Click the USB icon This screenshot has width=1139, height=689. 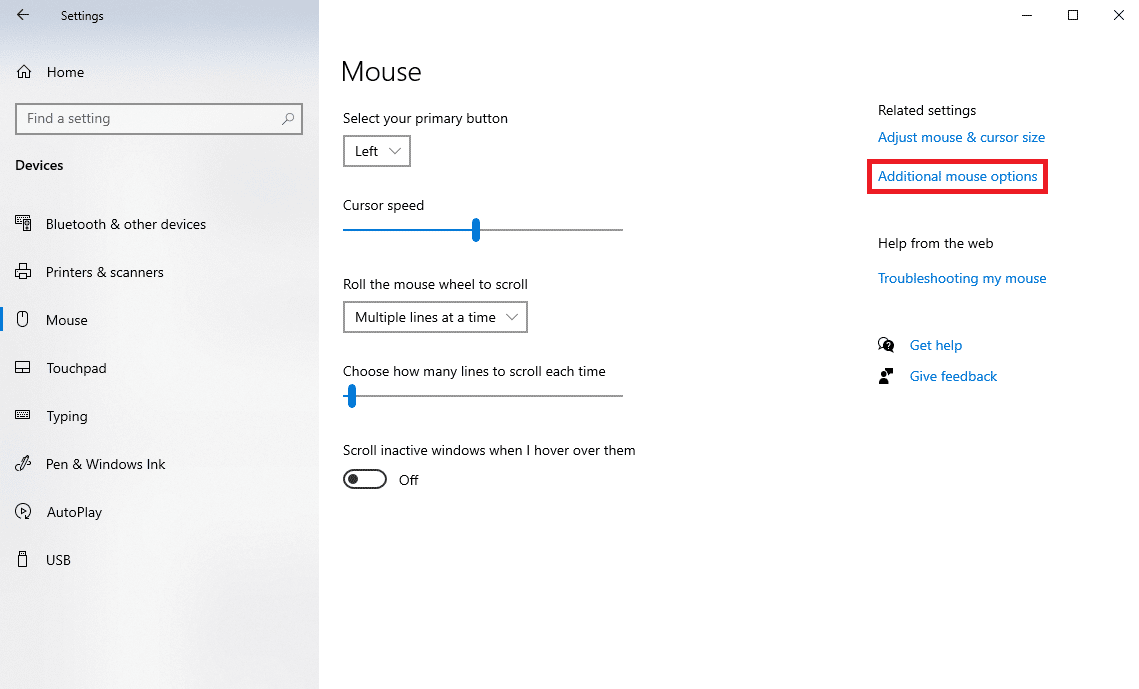[x=23, y=559]
